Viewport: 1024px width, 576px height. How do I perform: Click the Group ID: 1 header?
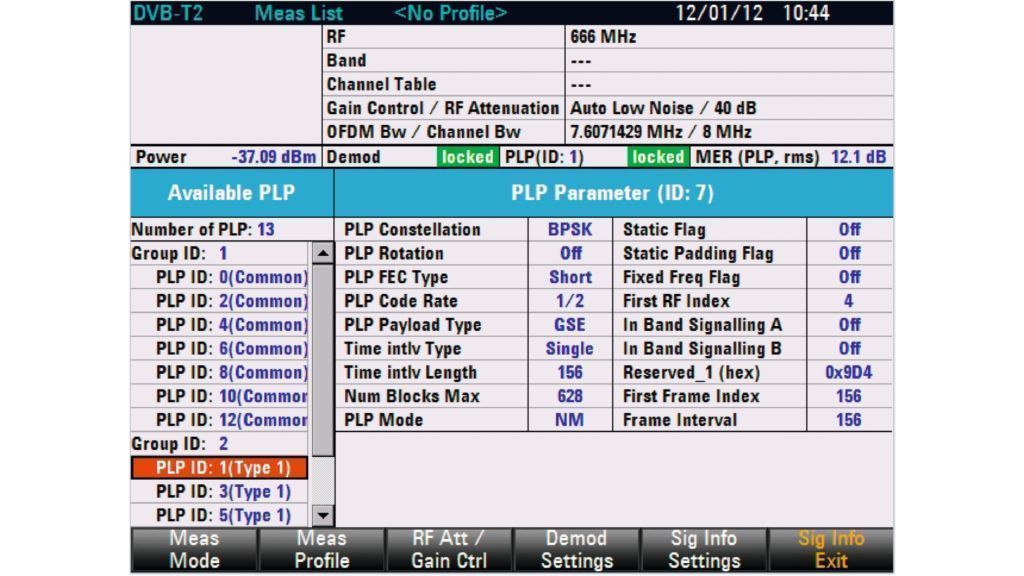[180, 254]
